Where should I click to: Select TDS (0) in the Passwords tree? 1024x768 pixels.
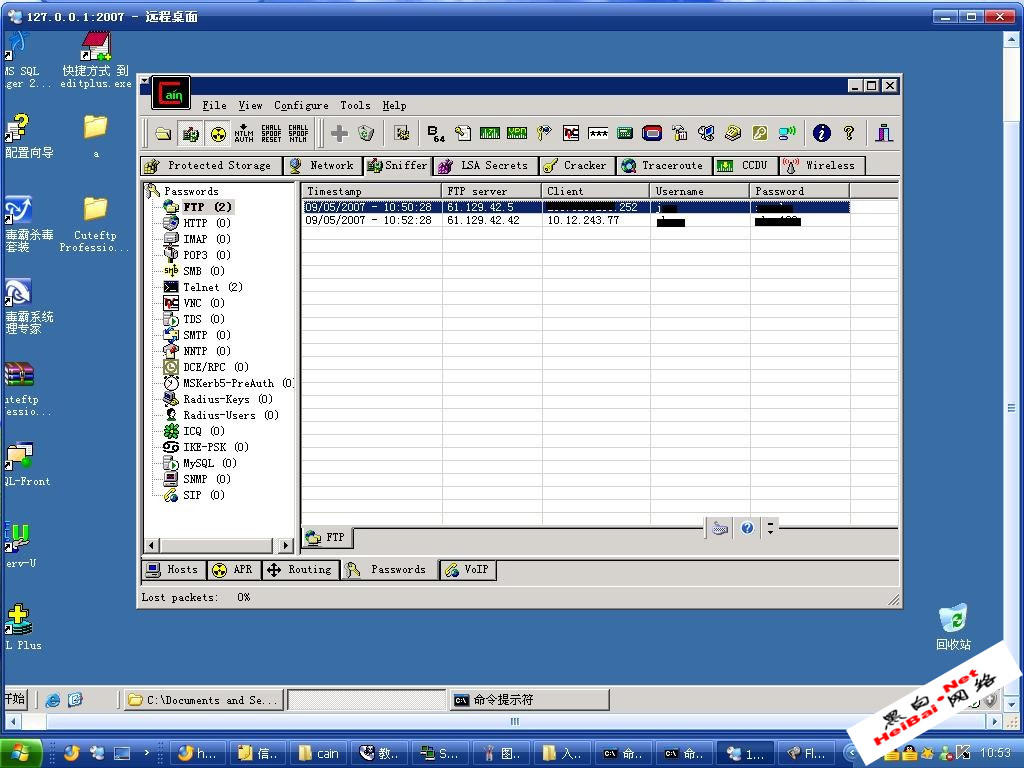point(204,319)
